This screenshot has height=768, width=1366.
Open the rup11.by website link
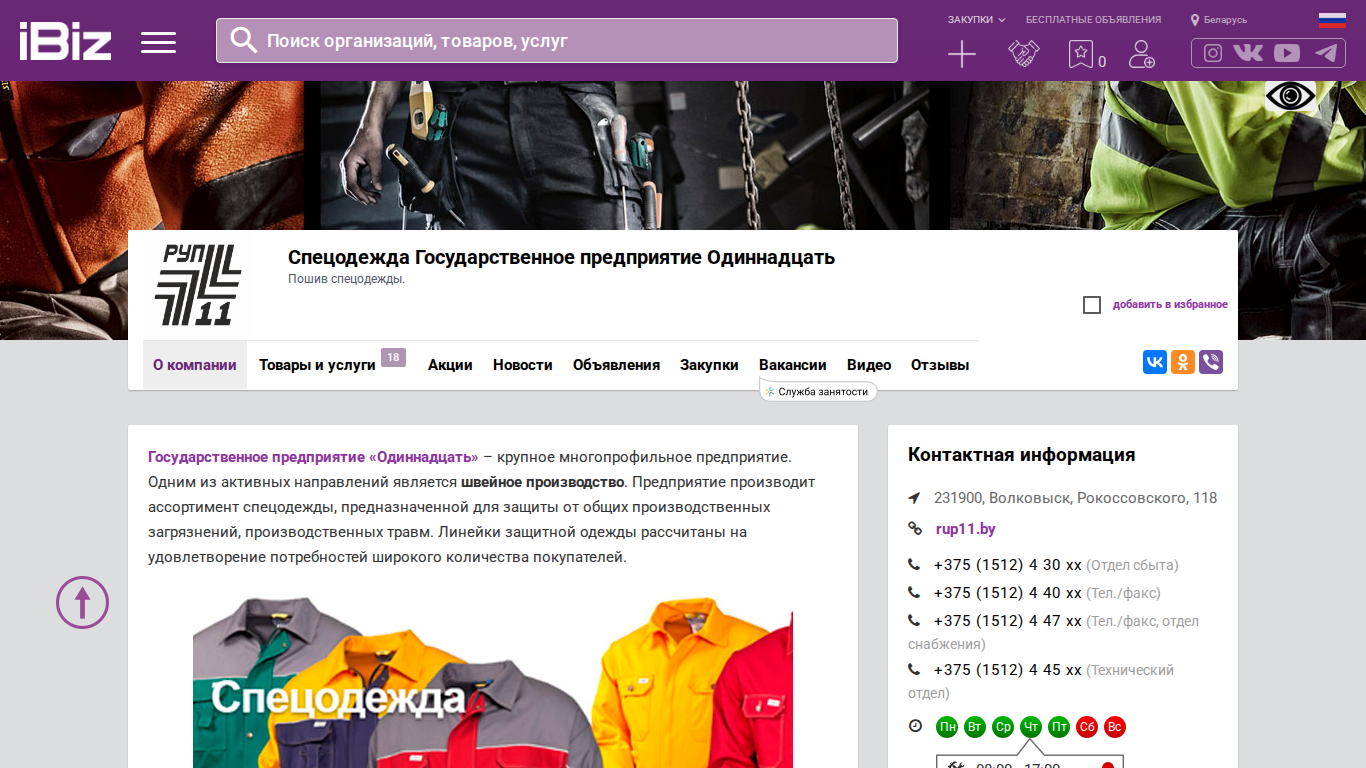[x=966, y=529]
